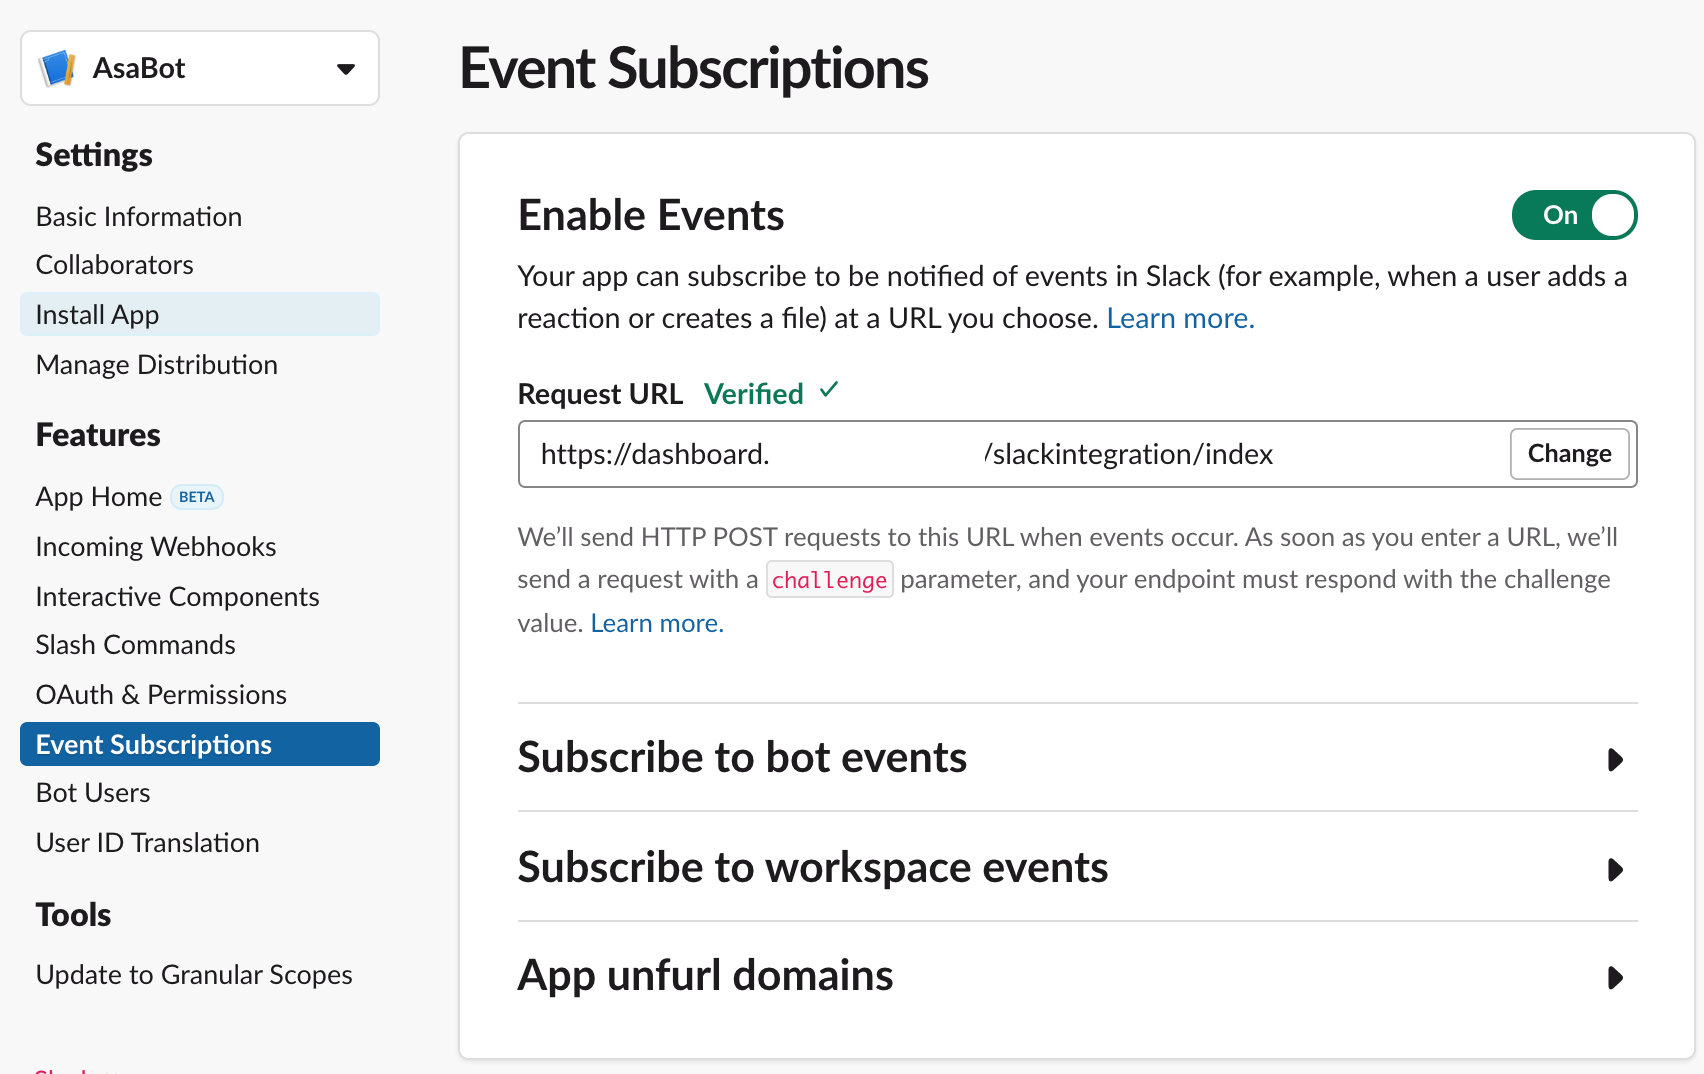The height and width of the screenshot is (1074, 1704).
Task: Navigate to App Home feature
Action: pos(99,497)
